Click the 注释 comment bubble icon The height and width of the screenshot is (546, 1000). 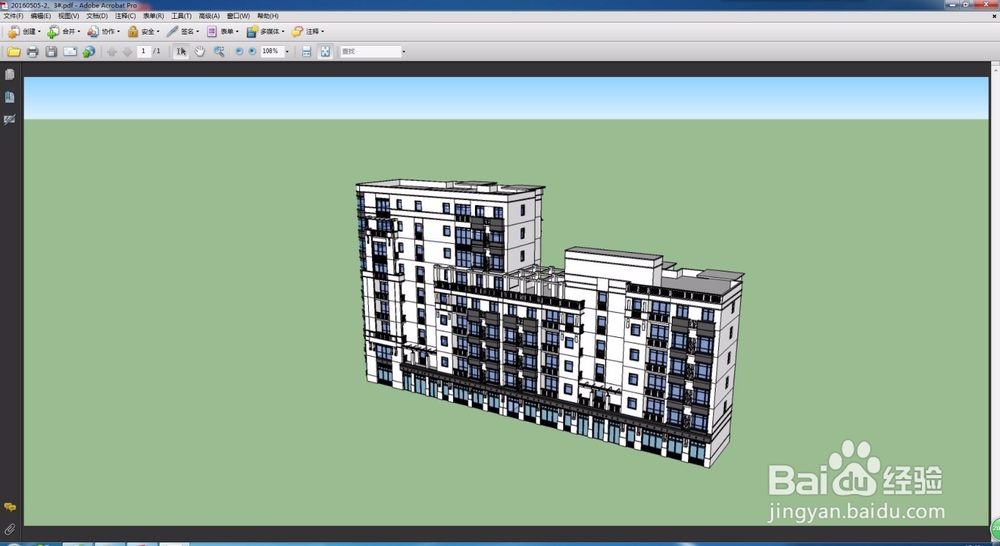[x=297, y=31]
